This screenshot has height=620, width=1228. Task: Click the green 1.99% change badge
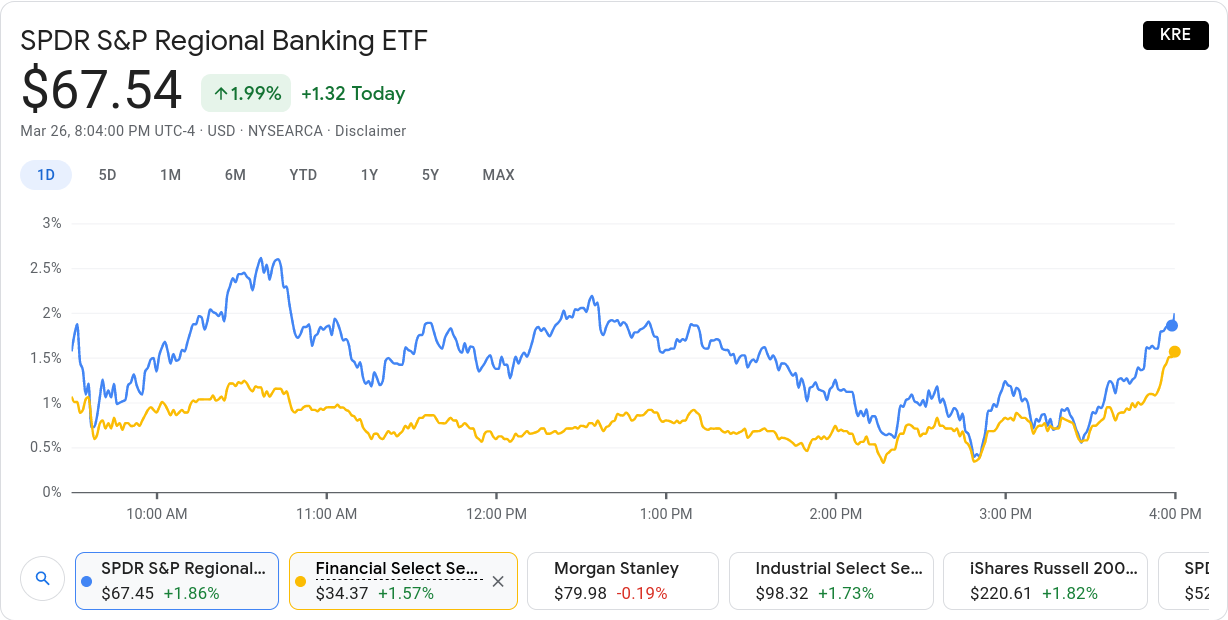[x=246, y=93]
